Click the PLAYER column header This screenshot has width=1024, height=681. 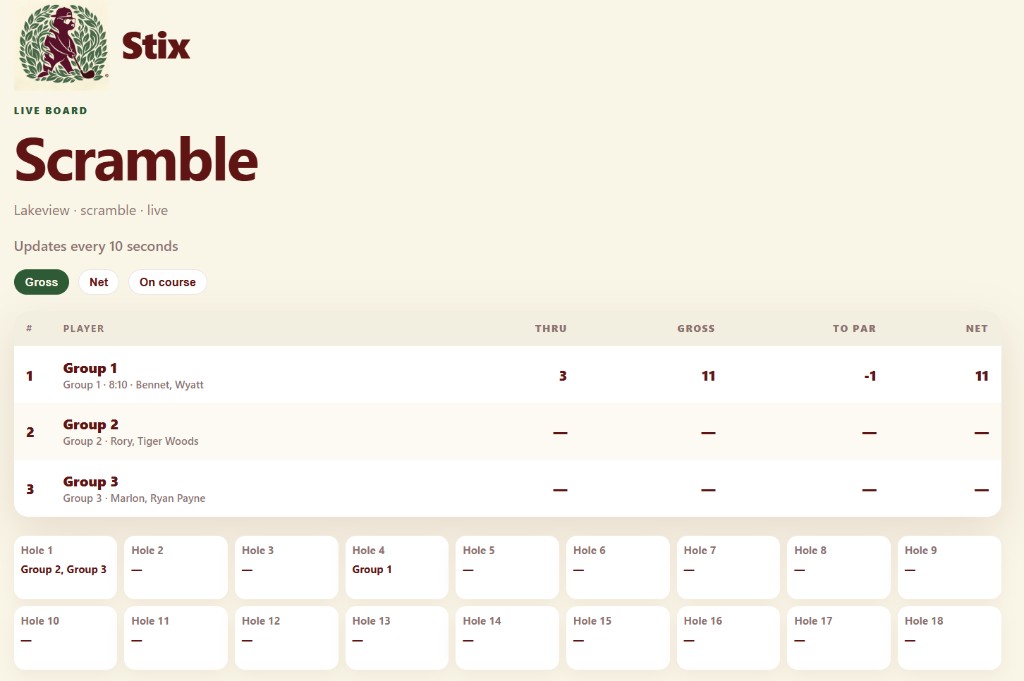pos(84,328)
